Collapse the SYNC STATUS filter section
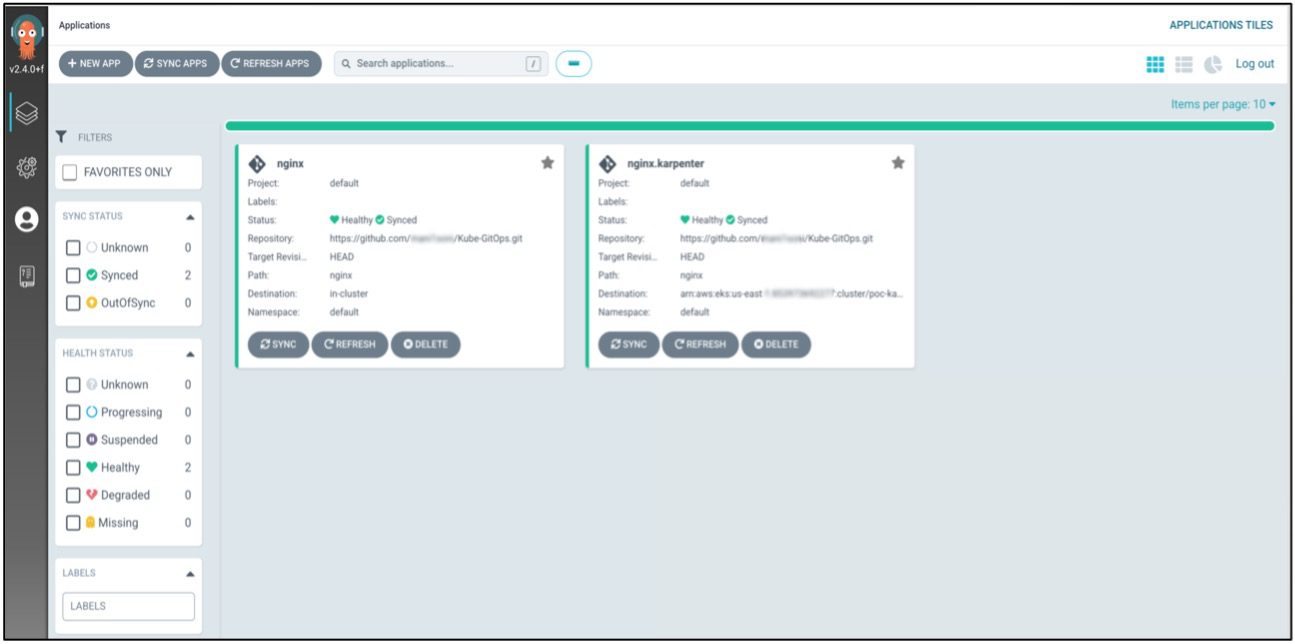The image size is (1295, 644). click(x=190, y=217)
